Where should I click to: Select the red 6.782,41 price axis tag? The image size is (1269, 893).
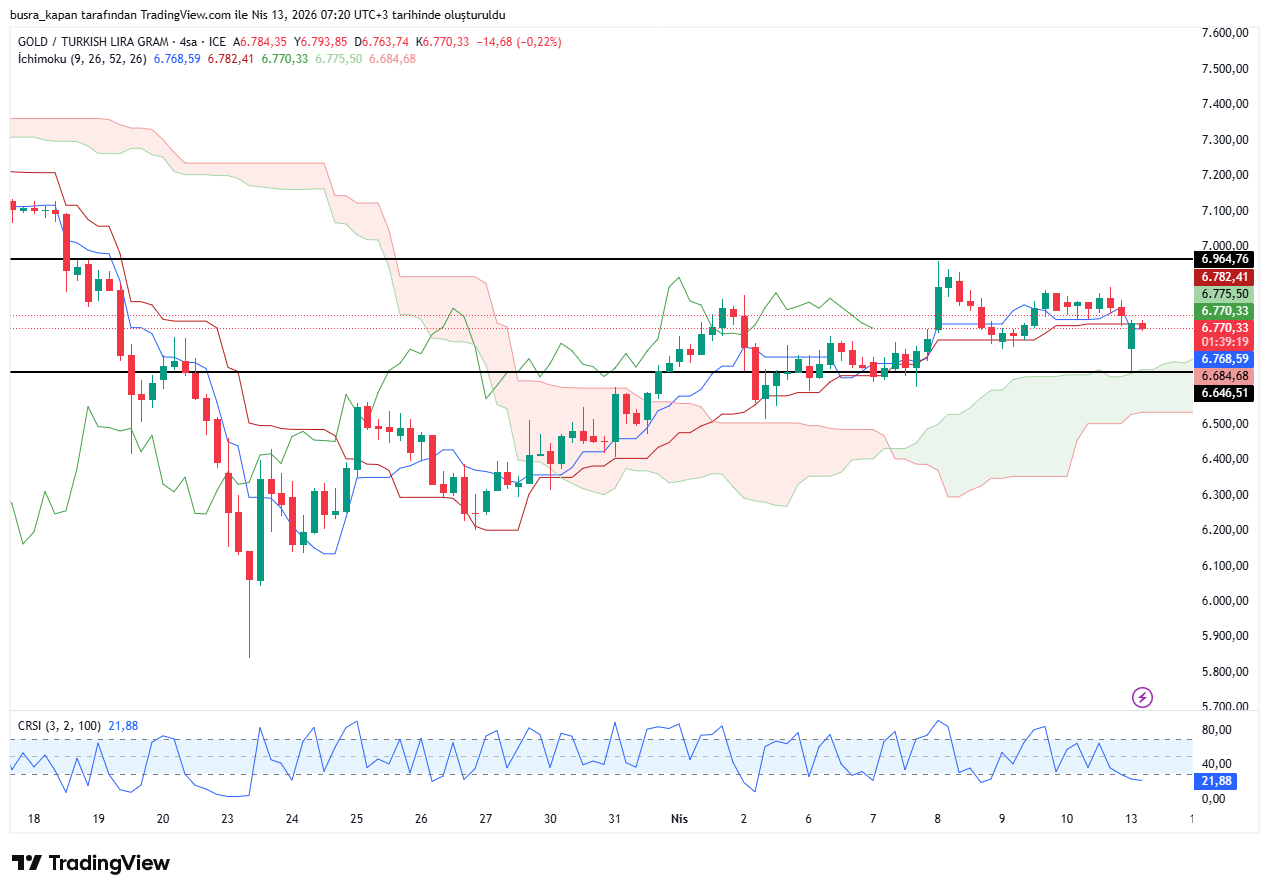tap(1224, 277)
